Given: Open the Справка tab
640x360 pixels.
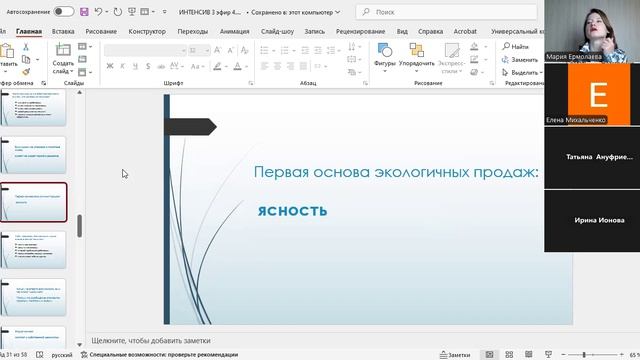Looking at the screenshot, I should [x=430, y=31].
